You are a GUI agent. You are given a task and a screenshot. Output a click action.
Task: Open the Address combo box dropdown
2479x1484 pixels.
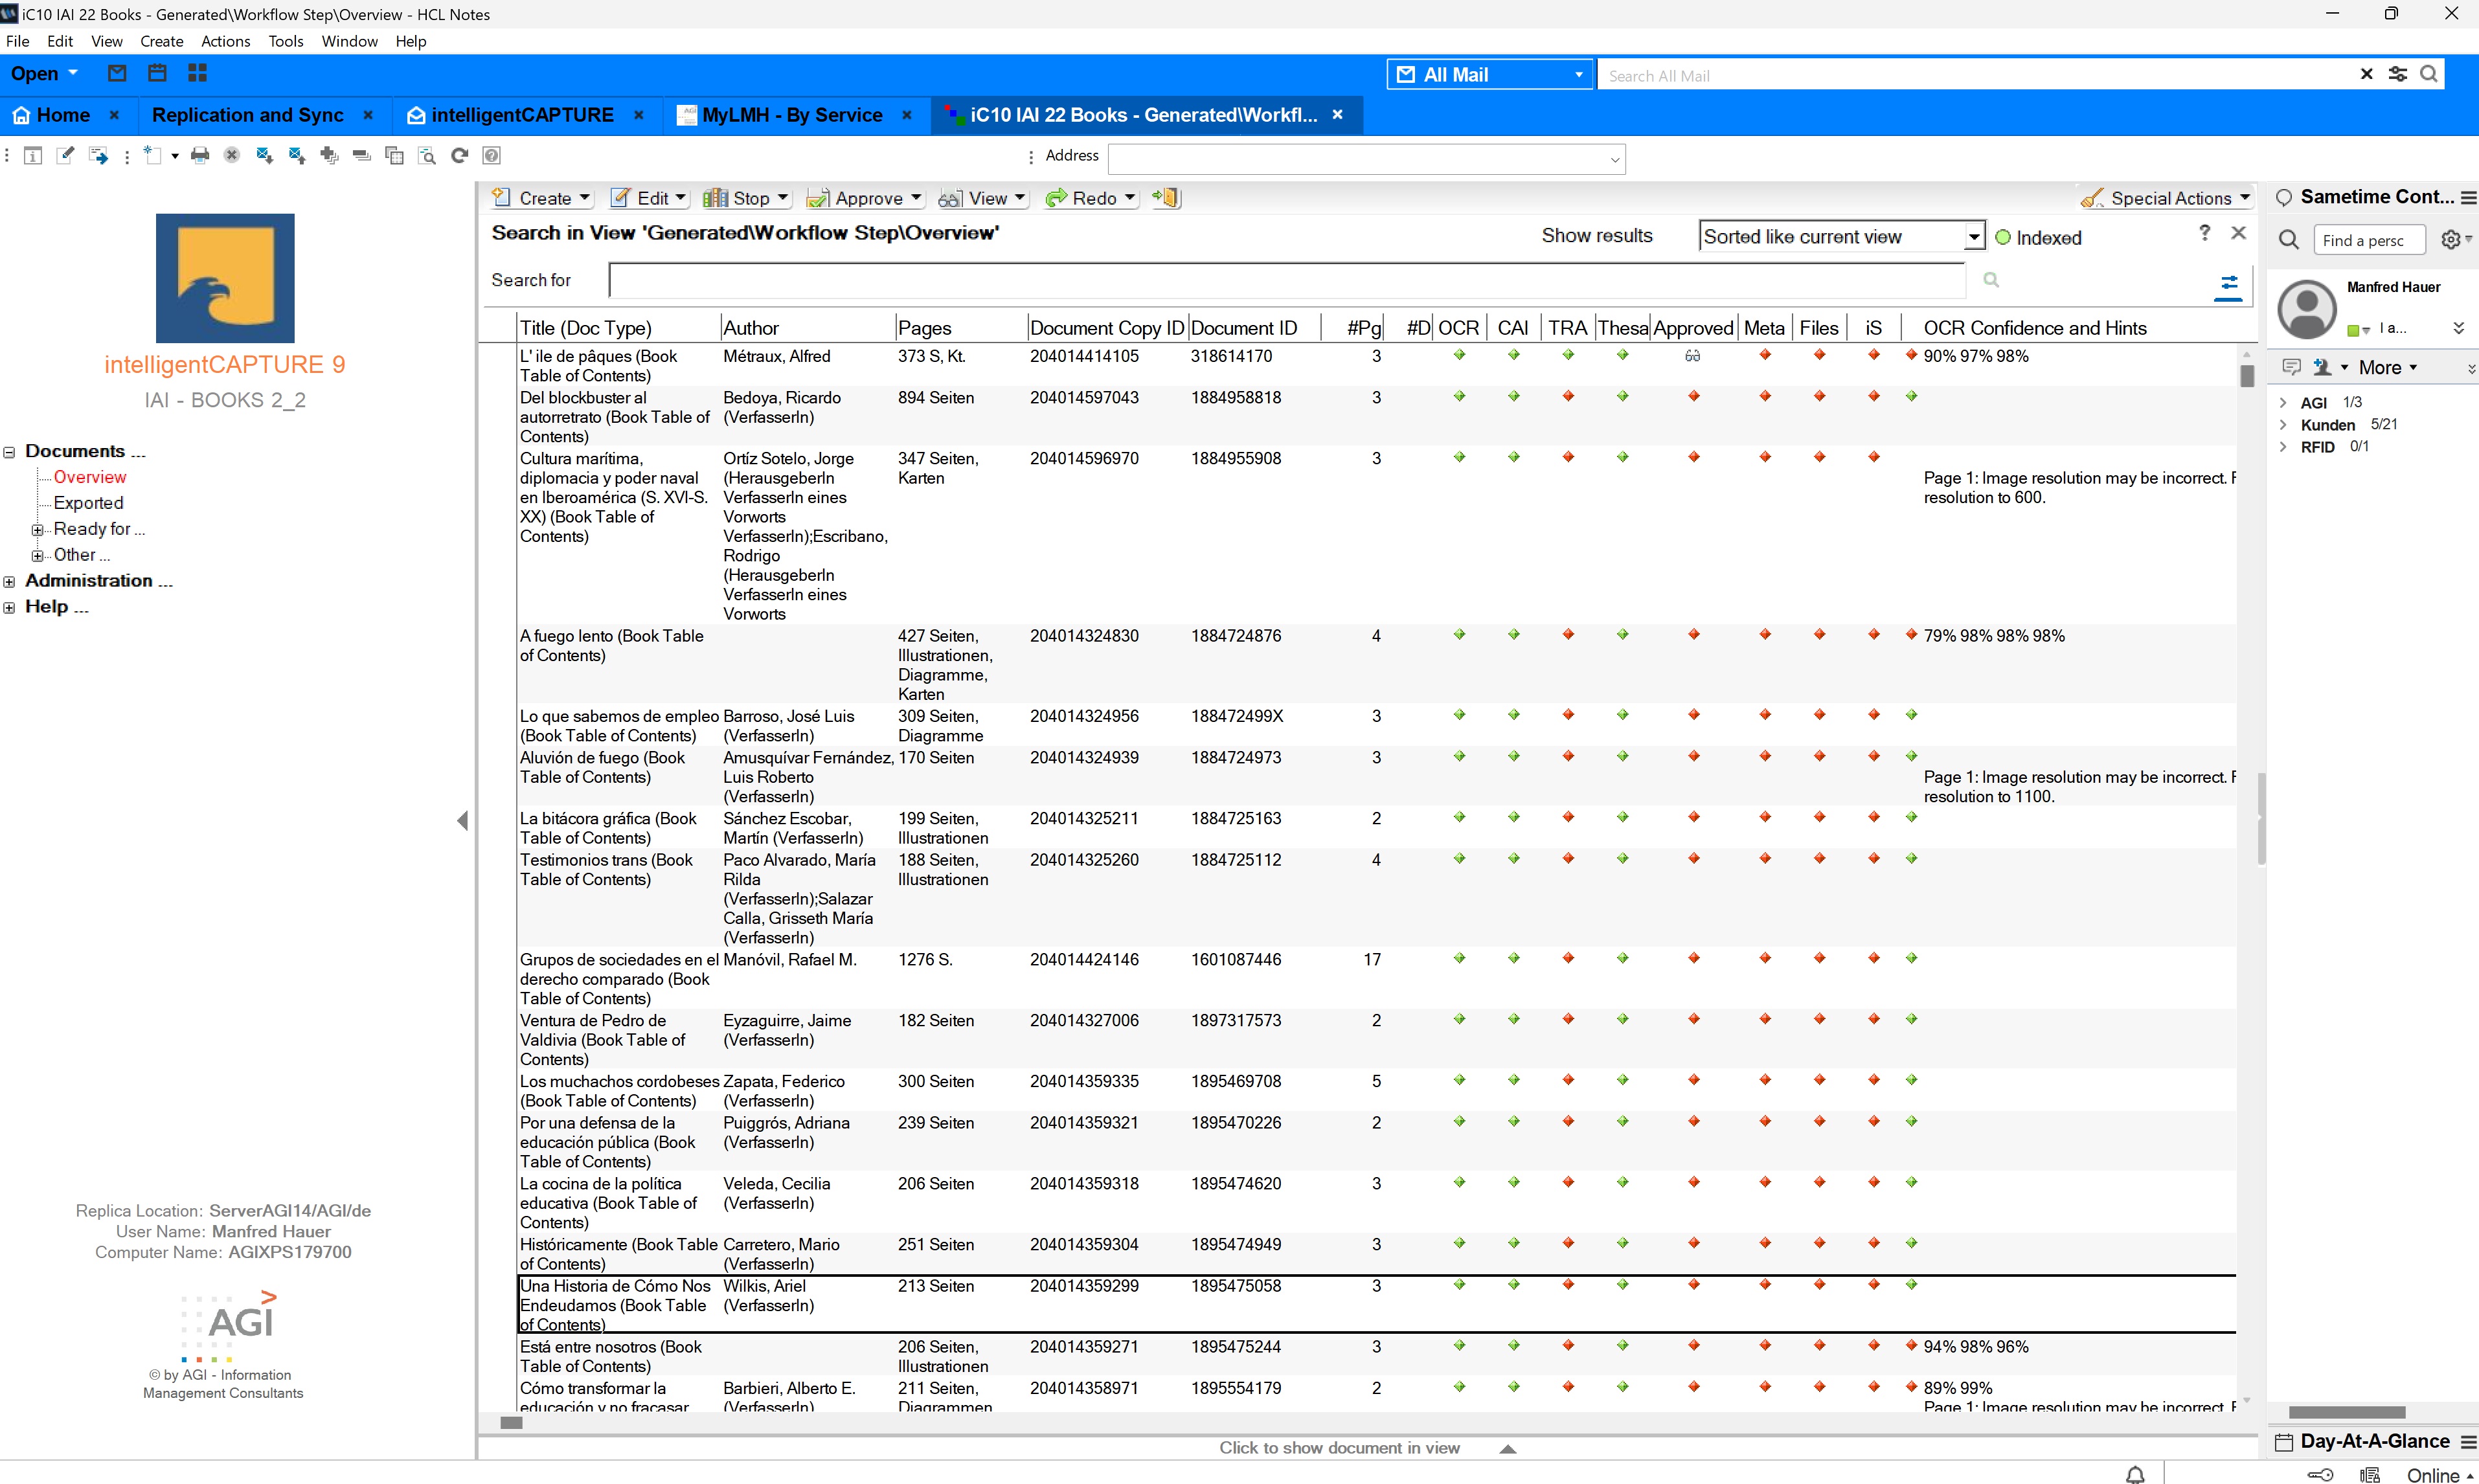(x=1614, y=159)
